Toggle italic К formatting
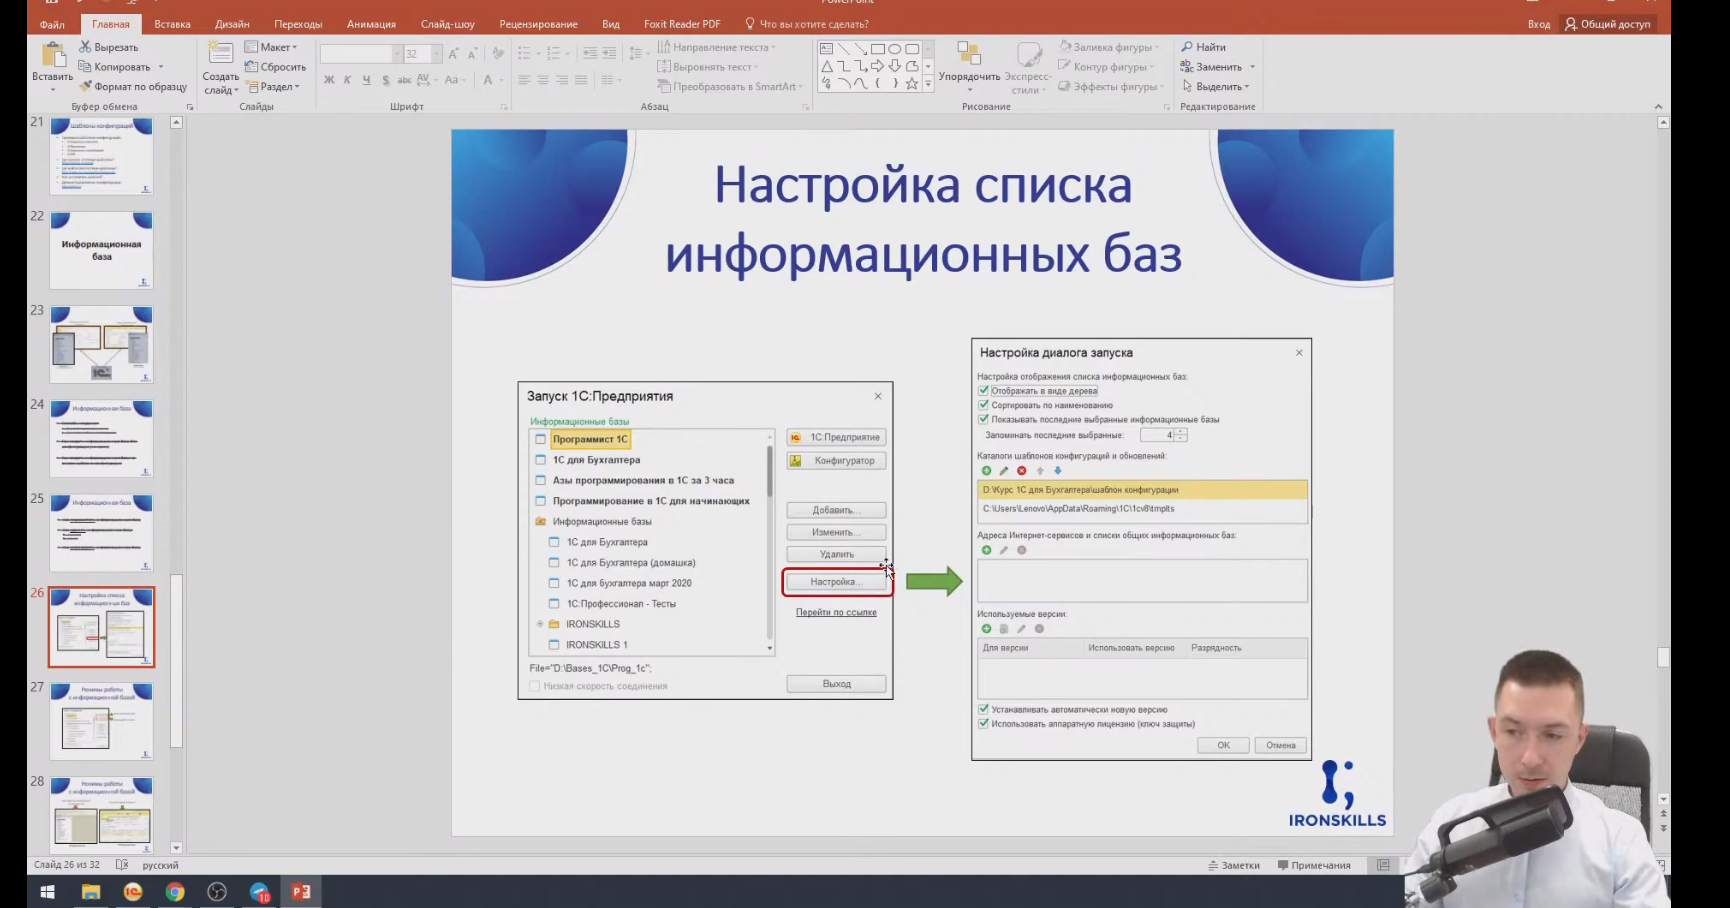This screenshot has width=1730, height=908. 348,80
